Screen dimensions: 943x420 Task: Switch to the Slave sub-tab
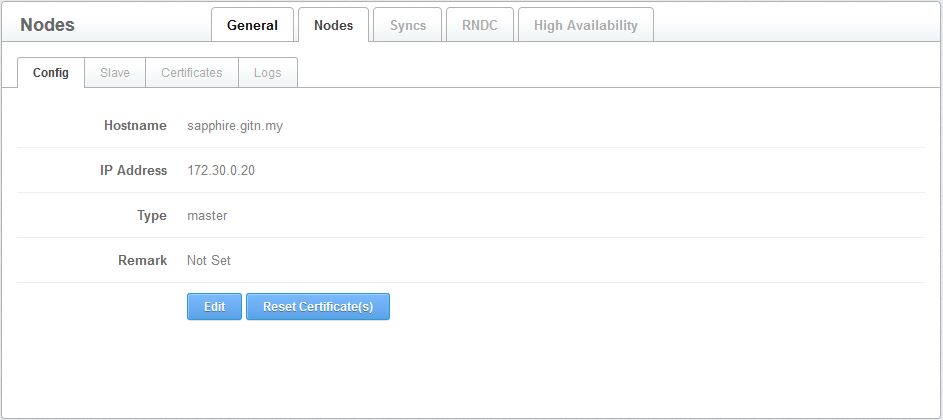[x=115, y=73]
